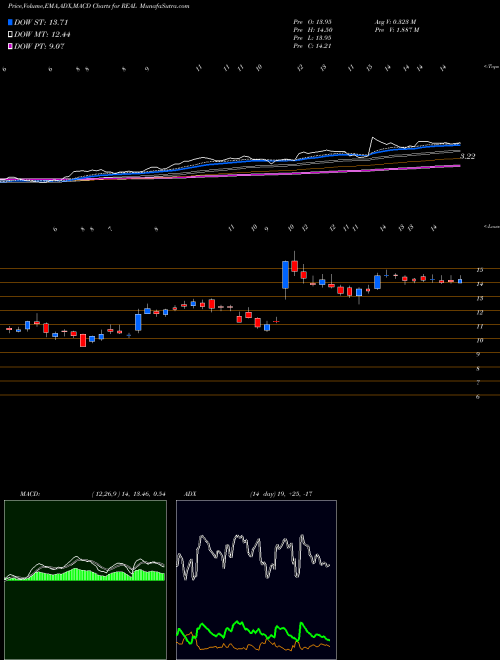Viewport: 500px width, 660px height.
Task: Click the tall blue gap-up candlestick
Action: pyautogui.click(x=285, y=275)
